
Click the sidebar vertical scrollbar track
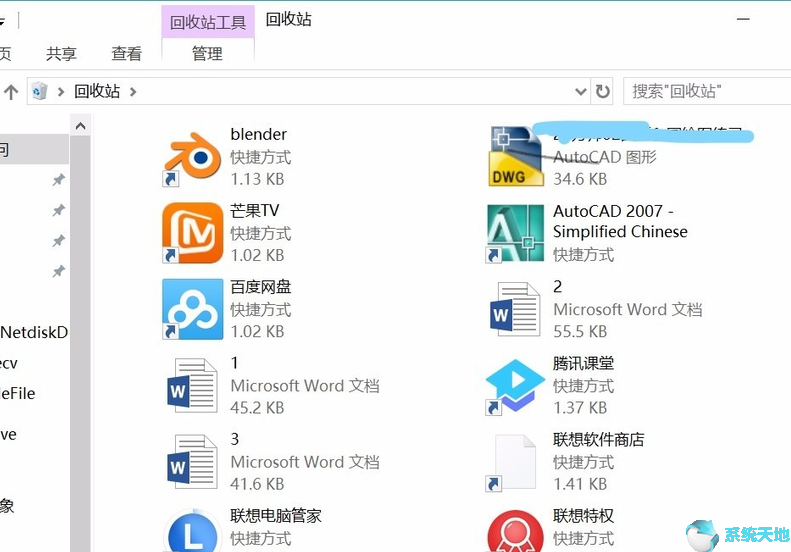coord(80,343)
